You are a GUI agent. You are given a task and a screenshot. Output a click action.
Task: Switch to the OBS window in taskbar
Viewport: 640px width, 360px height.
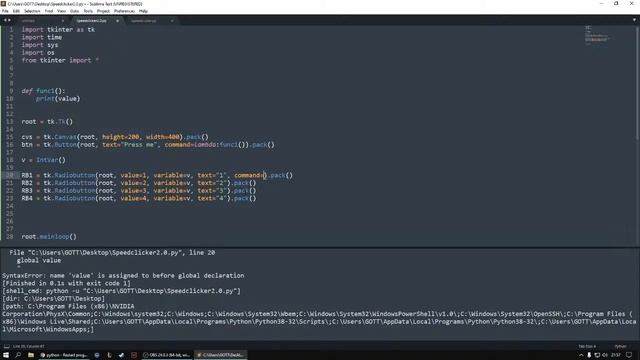point(167,355)
